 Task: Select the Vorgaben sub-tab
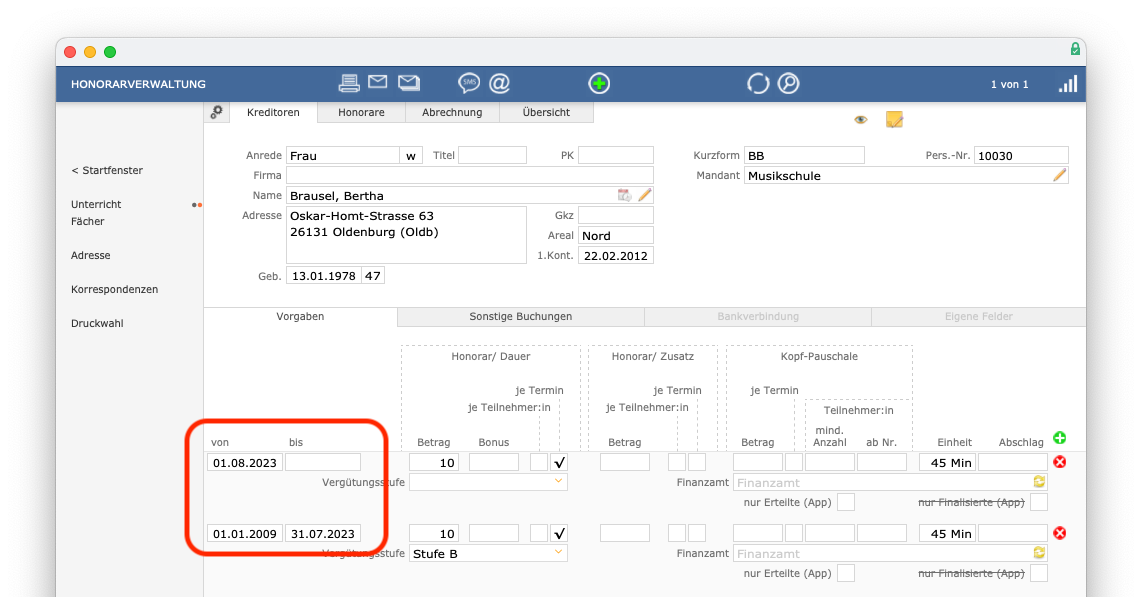[x=300, y=317]
